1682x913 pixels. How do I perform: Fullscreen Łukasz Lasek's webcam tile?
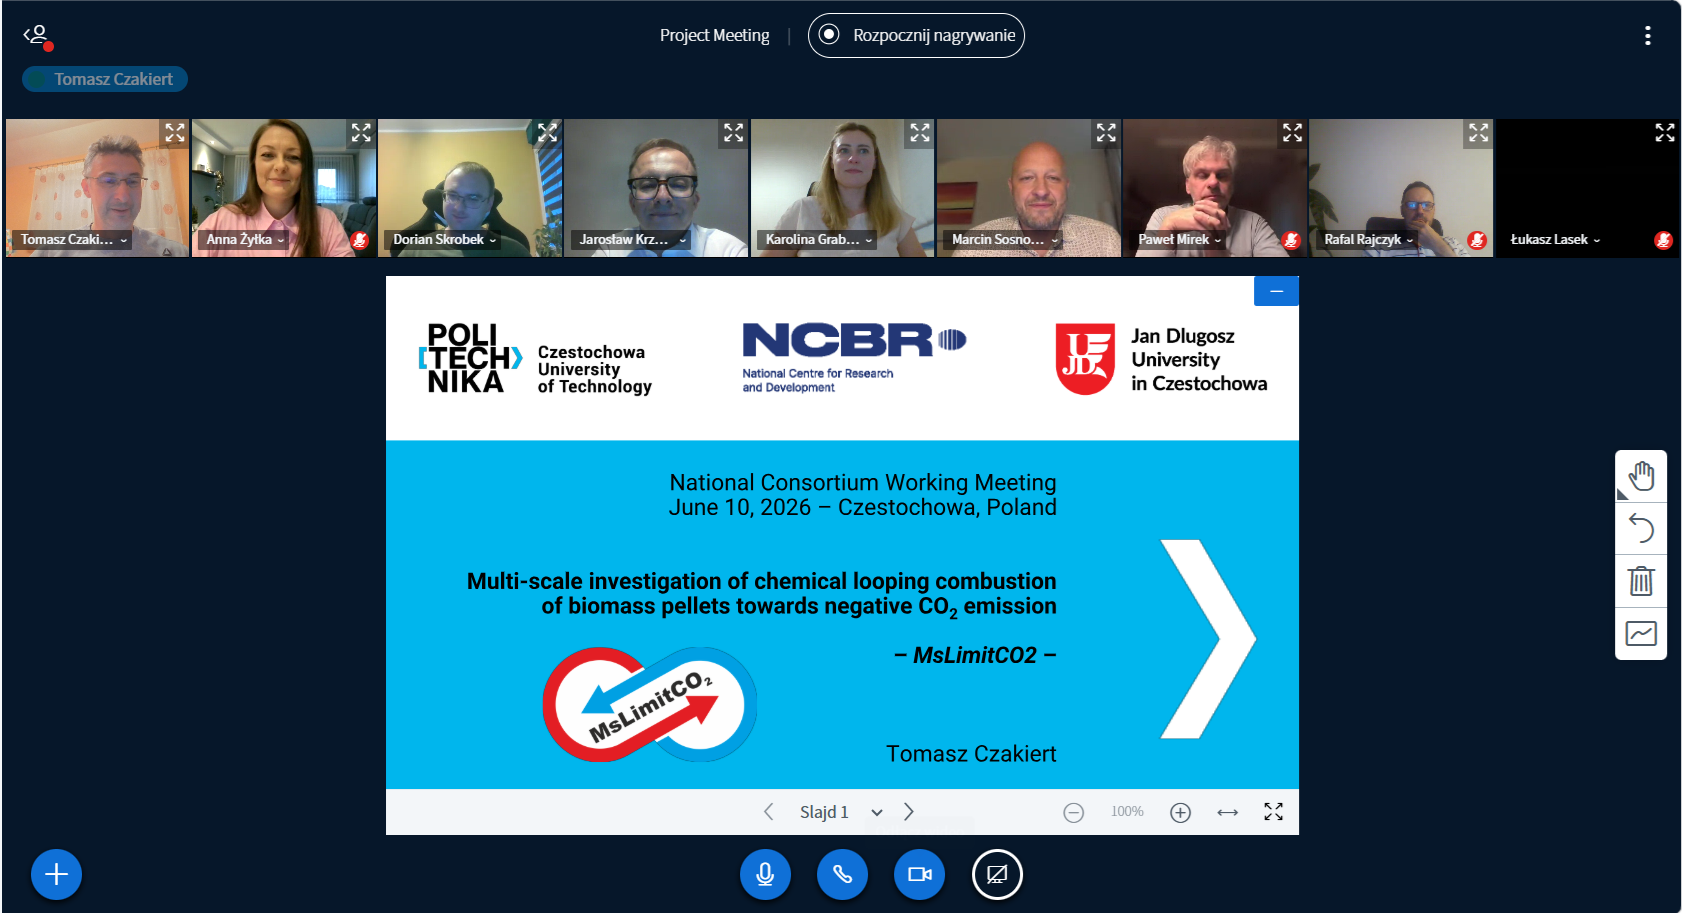click(1665, 133)
